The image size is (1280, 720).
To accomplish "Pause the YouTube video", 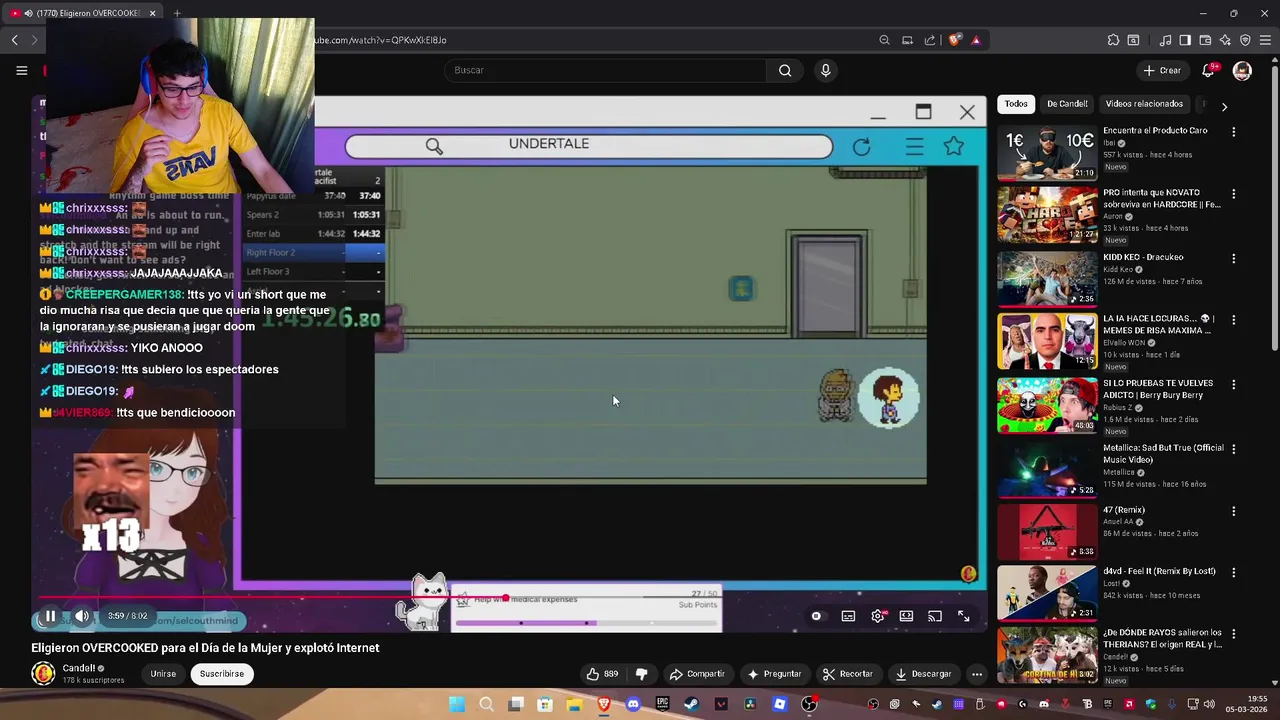I will coord(50,616).
